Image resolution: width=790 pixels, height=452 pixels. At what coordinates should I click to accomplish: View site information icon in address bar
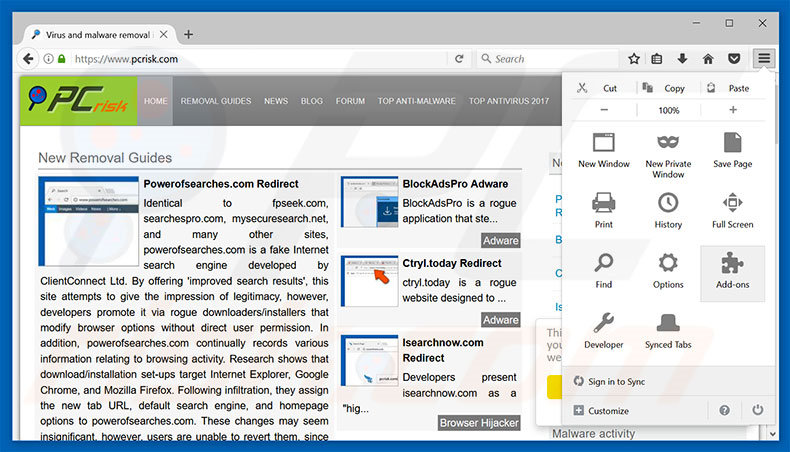48,59
